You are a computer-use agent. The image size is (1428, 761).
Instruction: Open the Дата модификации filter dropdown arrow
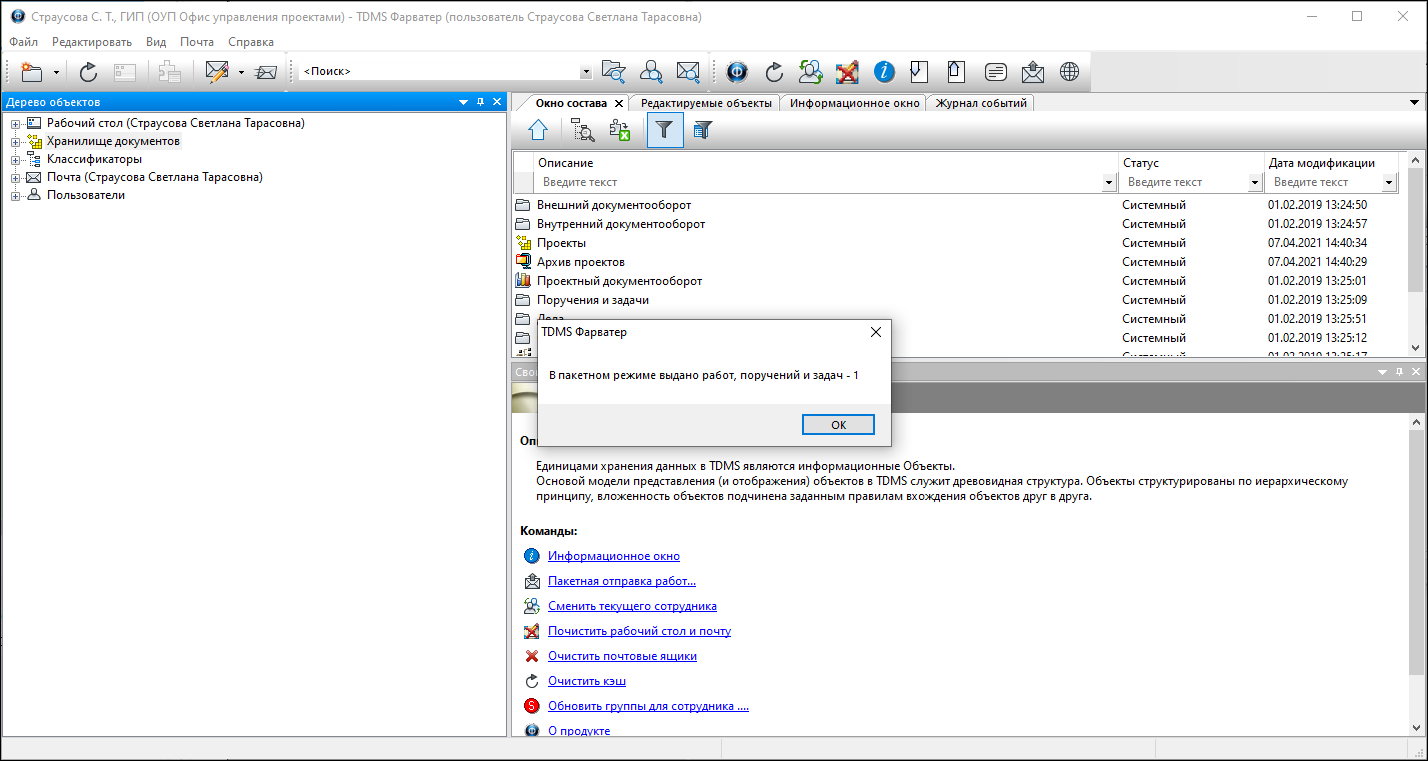click(1389, 183)
